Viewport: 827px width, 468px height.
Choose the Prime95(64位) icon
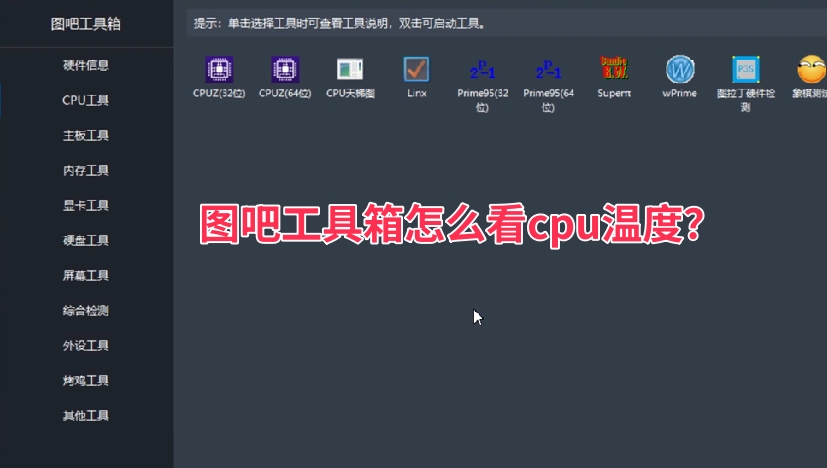tap(548, 70)
